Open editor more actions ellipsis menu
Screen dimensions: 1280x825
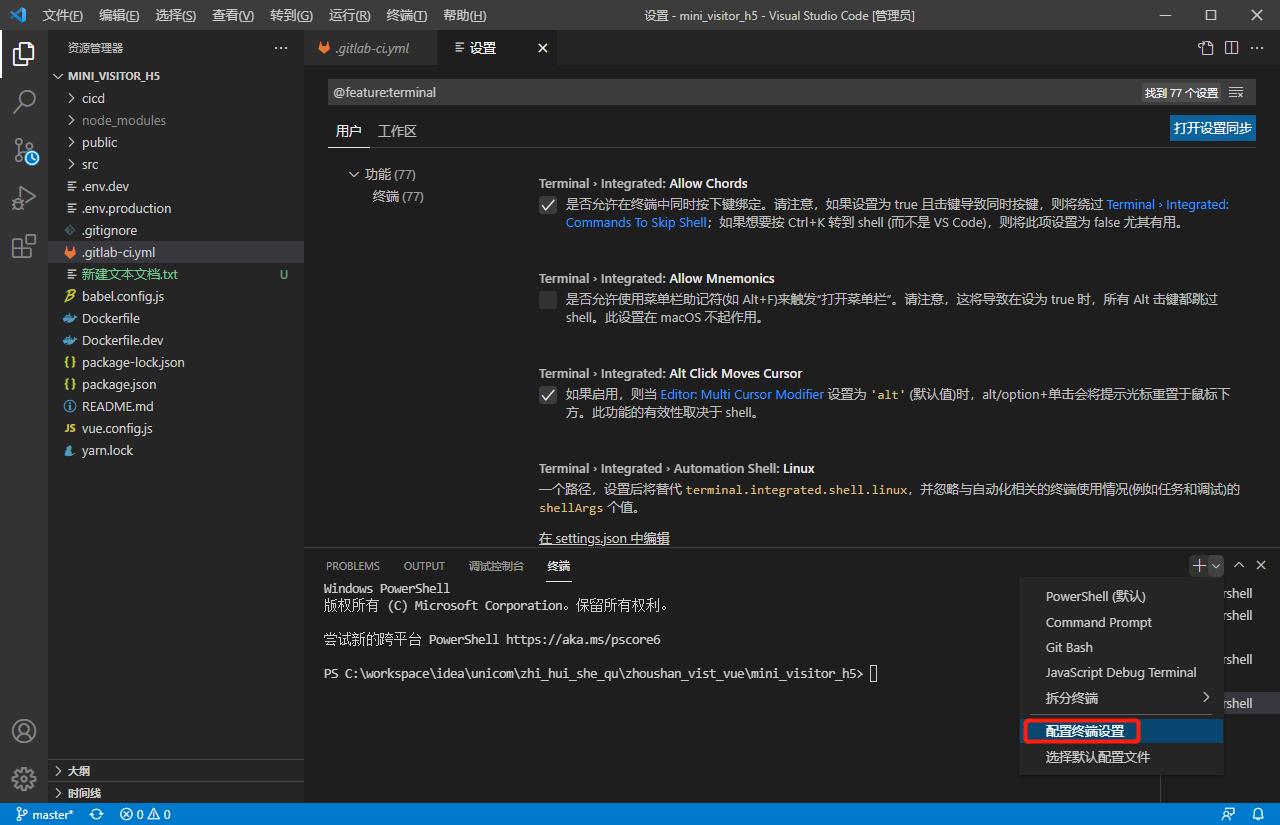(x=1256, y=48)
